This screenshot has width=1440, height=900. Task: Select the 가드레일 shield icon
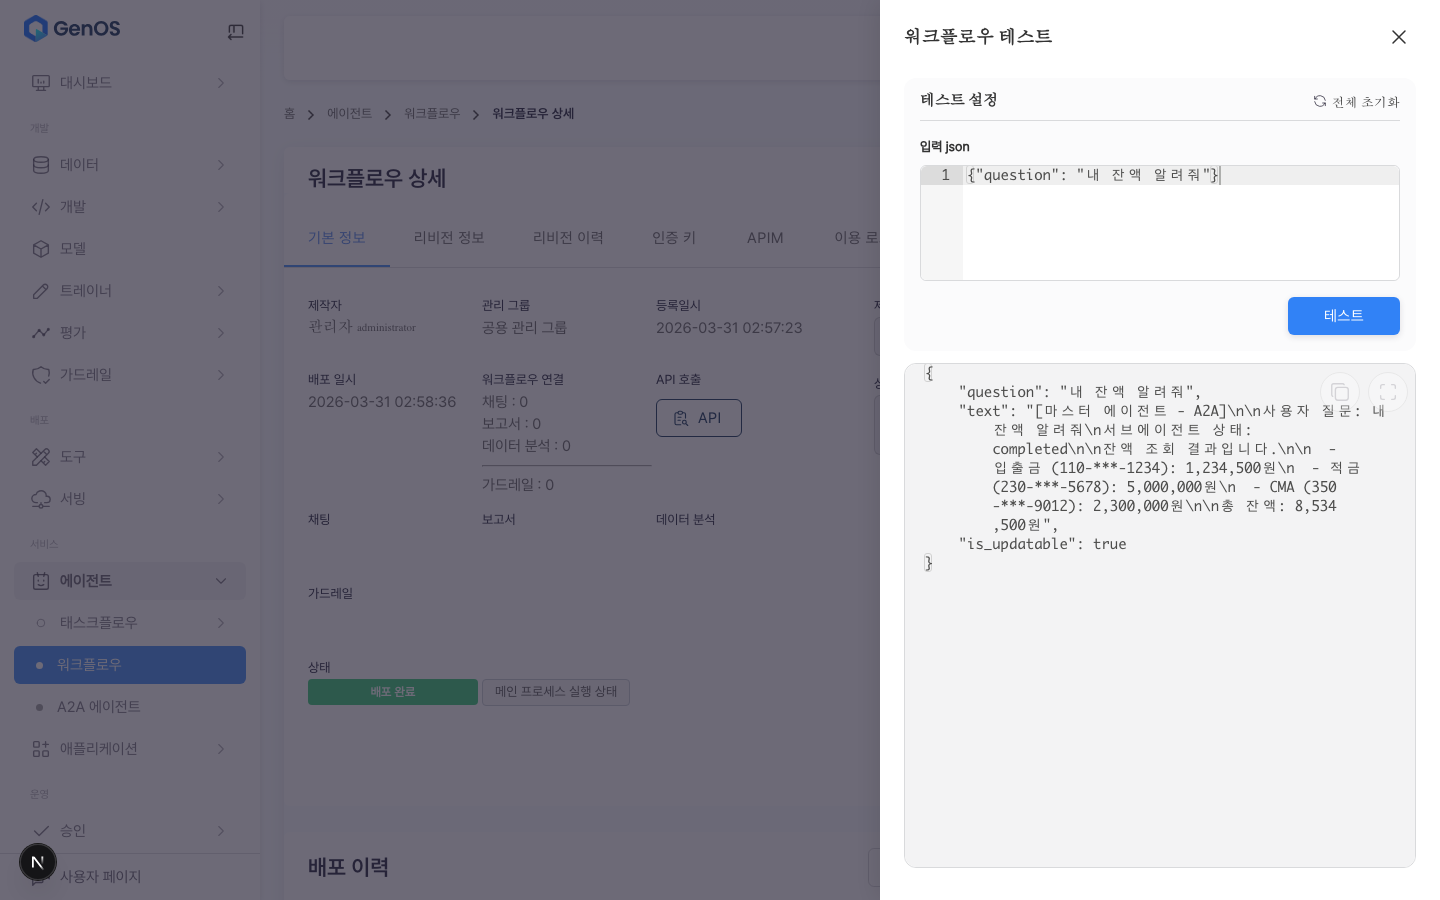coord(41,375)
